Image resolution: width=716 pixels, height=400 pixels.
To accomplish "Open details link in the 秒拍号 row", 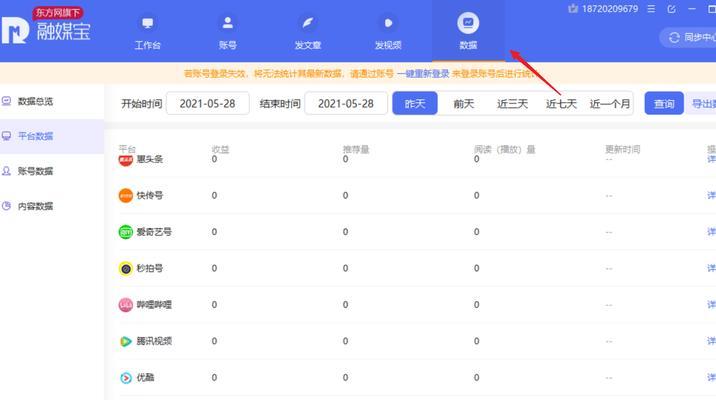I will pos(711,268).
